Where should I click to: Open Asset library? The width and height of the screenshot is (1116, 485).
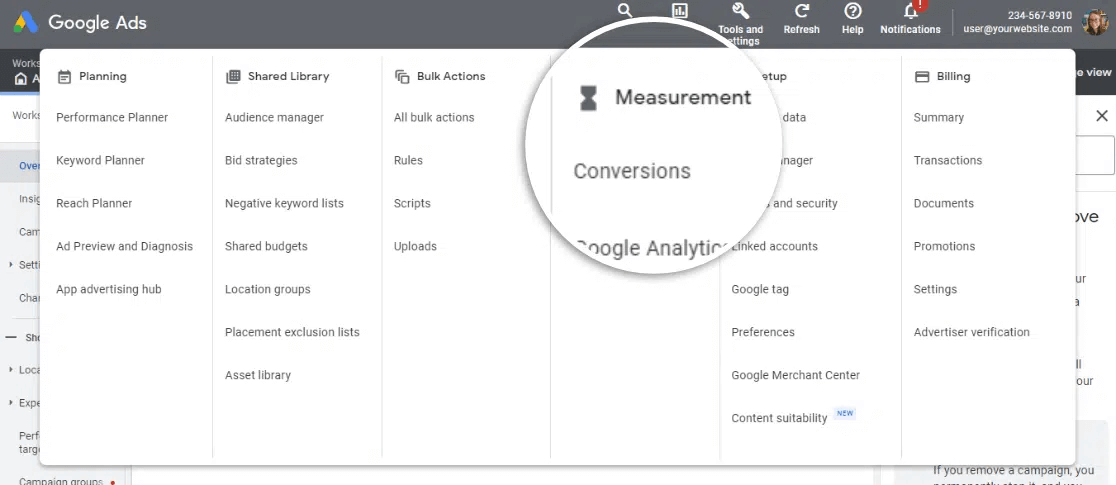coord(258,375)
